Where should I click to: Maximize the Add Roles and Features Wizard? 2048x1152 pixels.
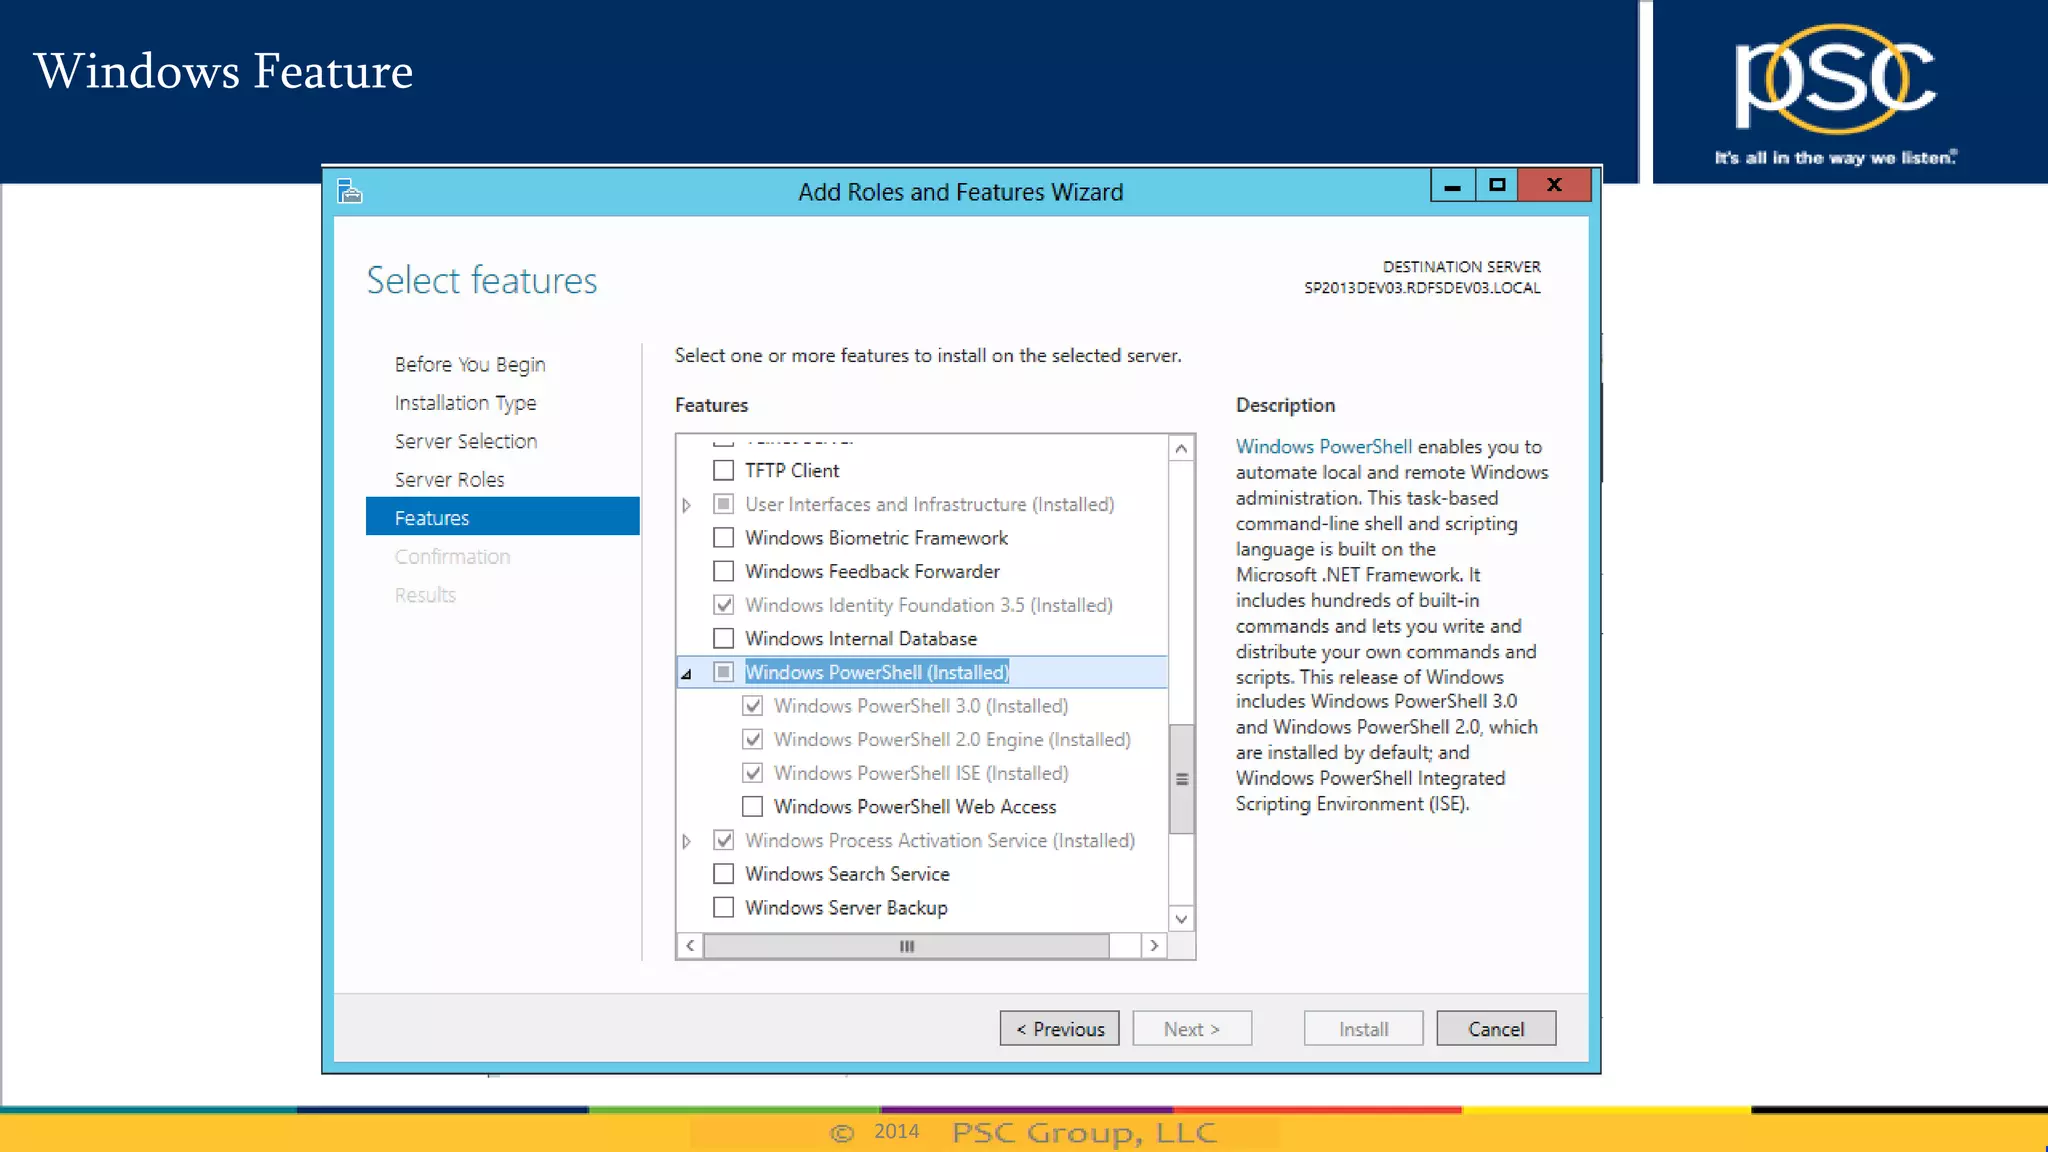(x=1497, y=185)
